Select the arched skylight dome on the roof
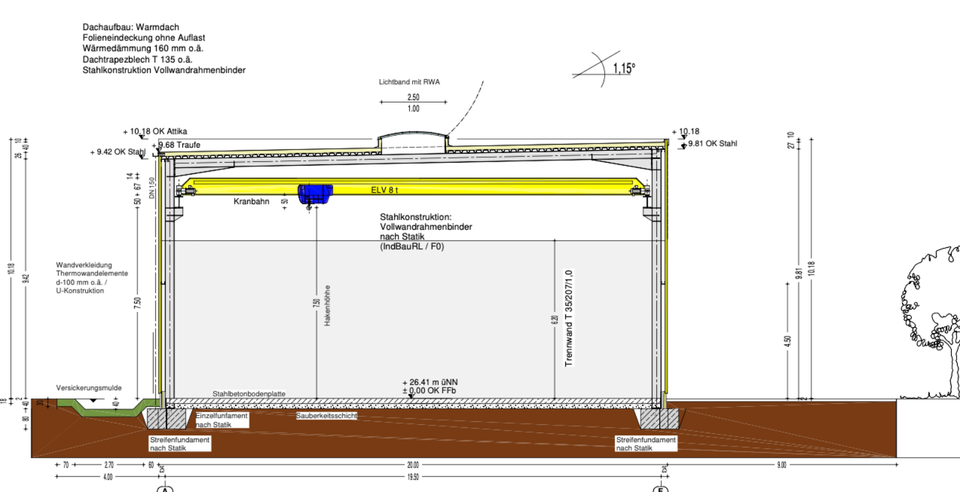The image size is (960, 492). click(x=412, y=141)
